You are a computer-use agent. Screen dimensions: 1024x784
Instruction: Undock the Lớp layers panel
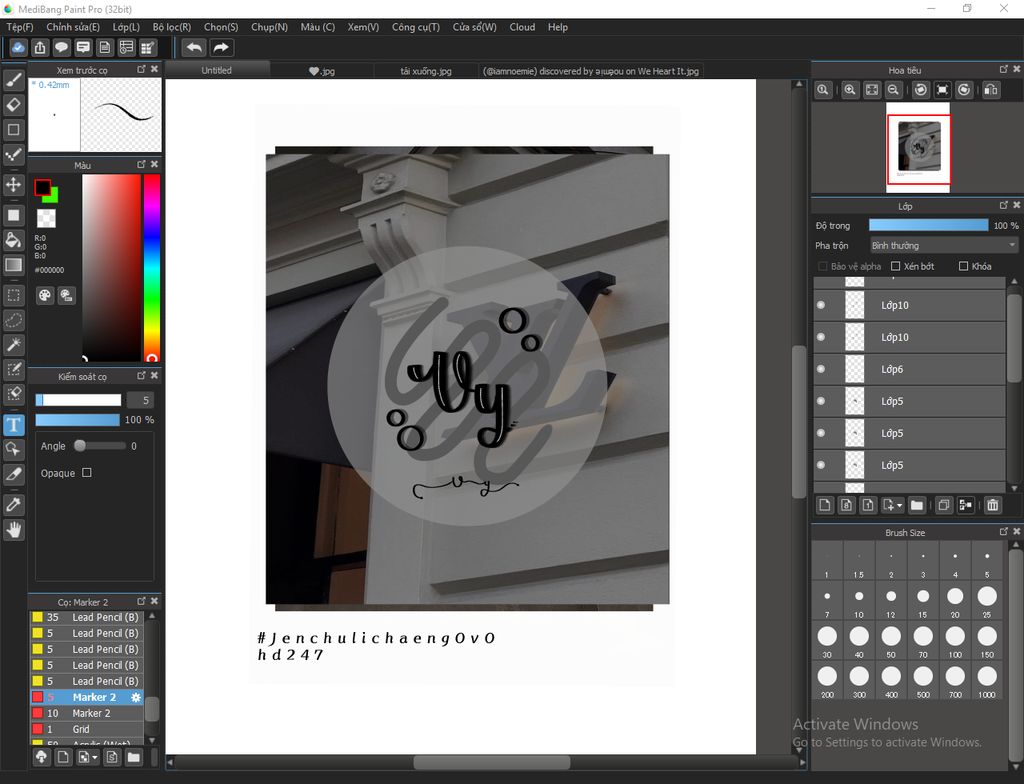click(1004, 205)
